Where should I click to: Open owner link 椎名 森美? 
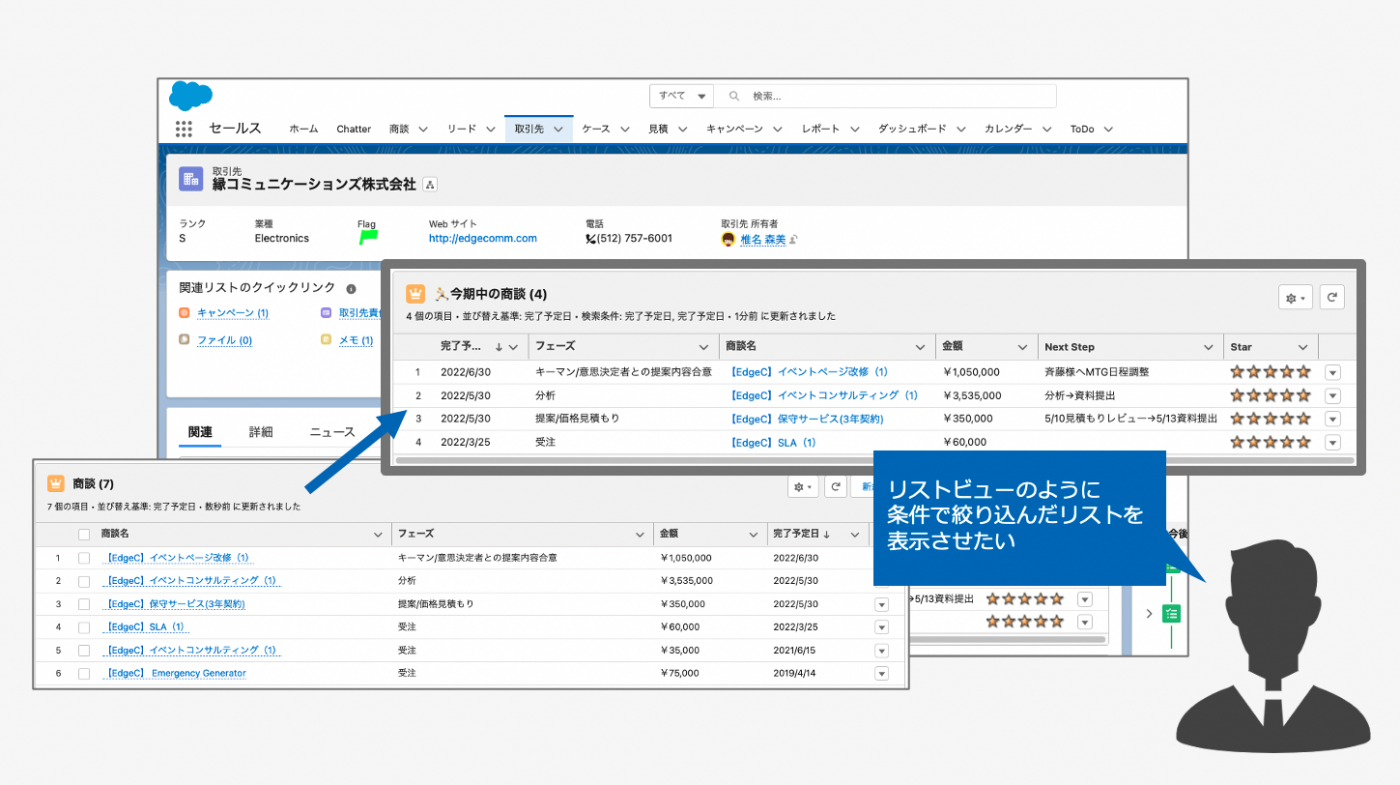763,240
